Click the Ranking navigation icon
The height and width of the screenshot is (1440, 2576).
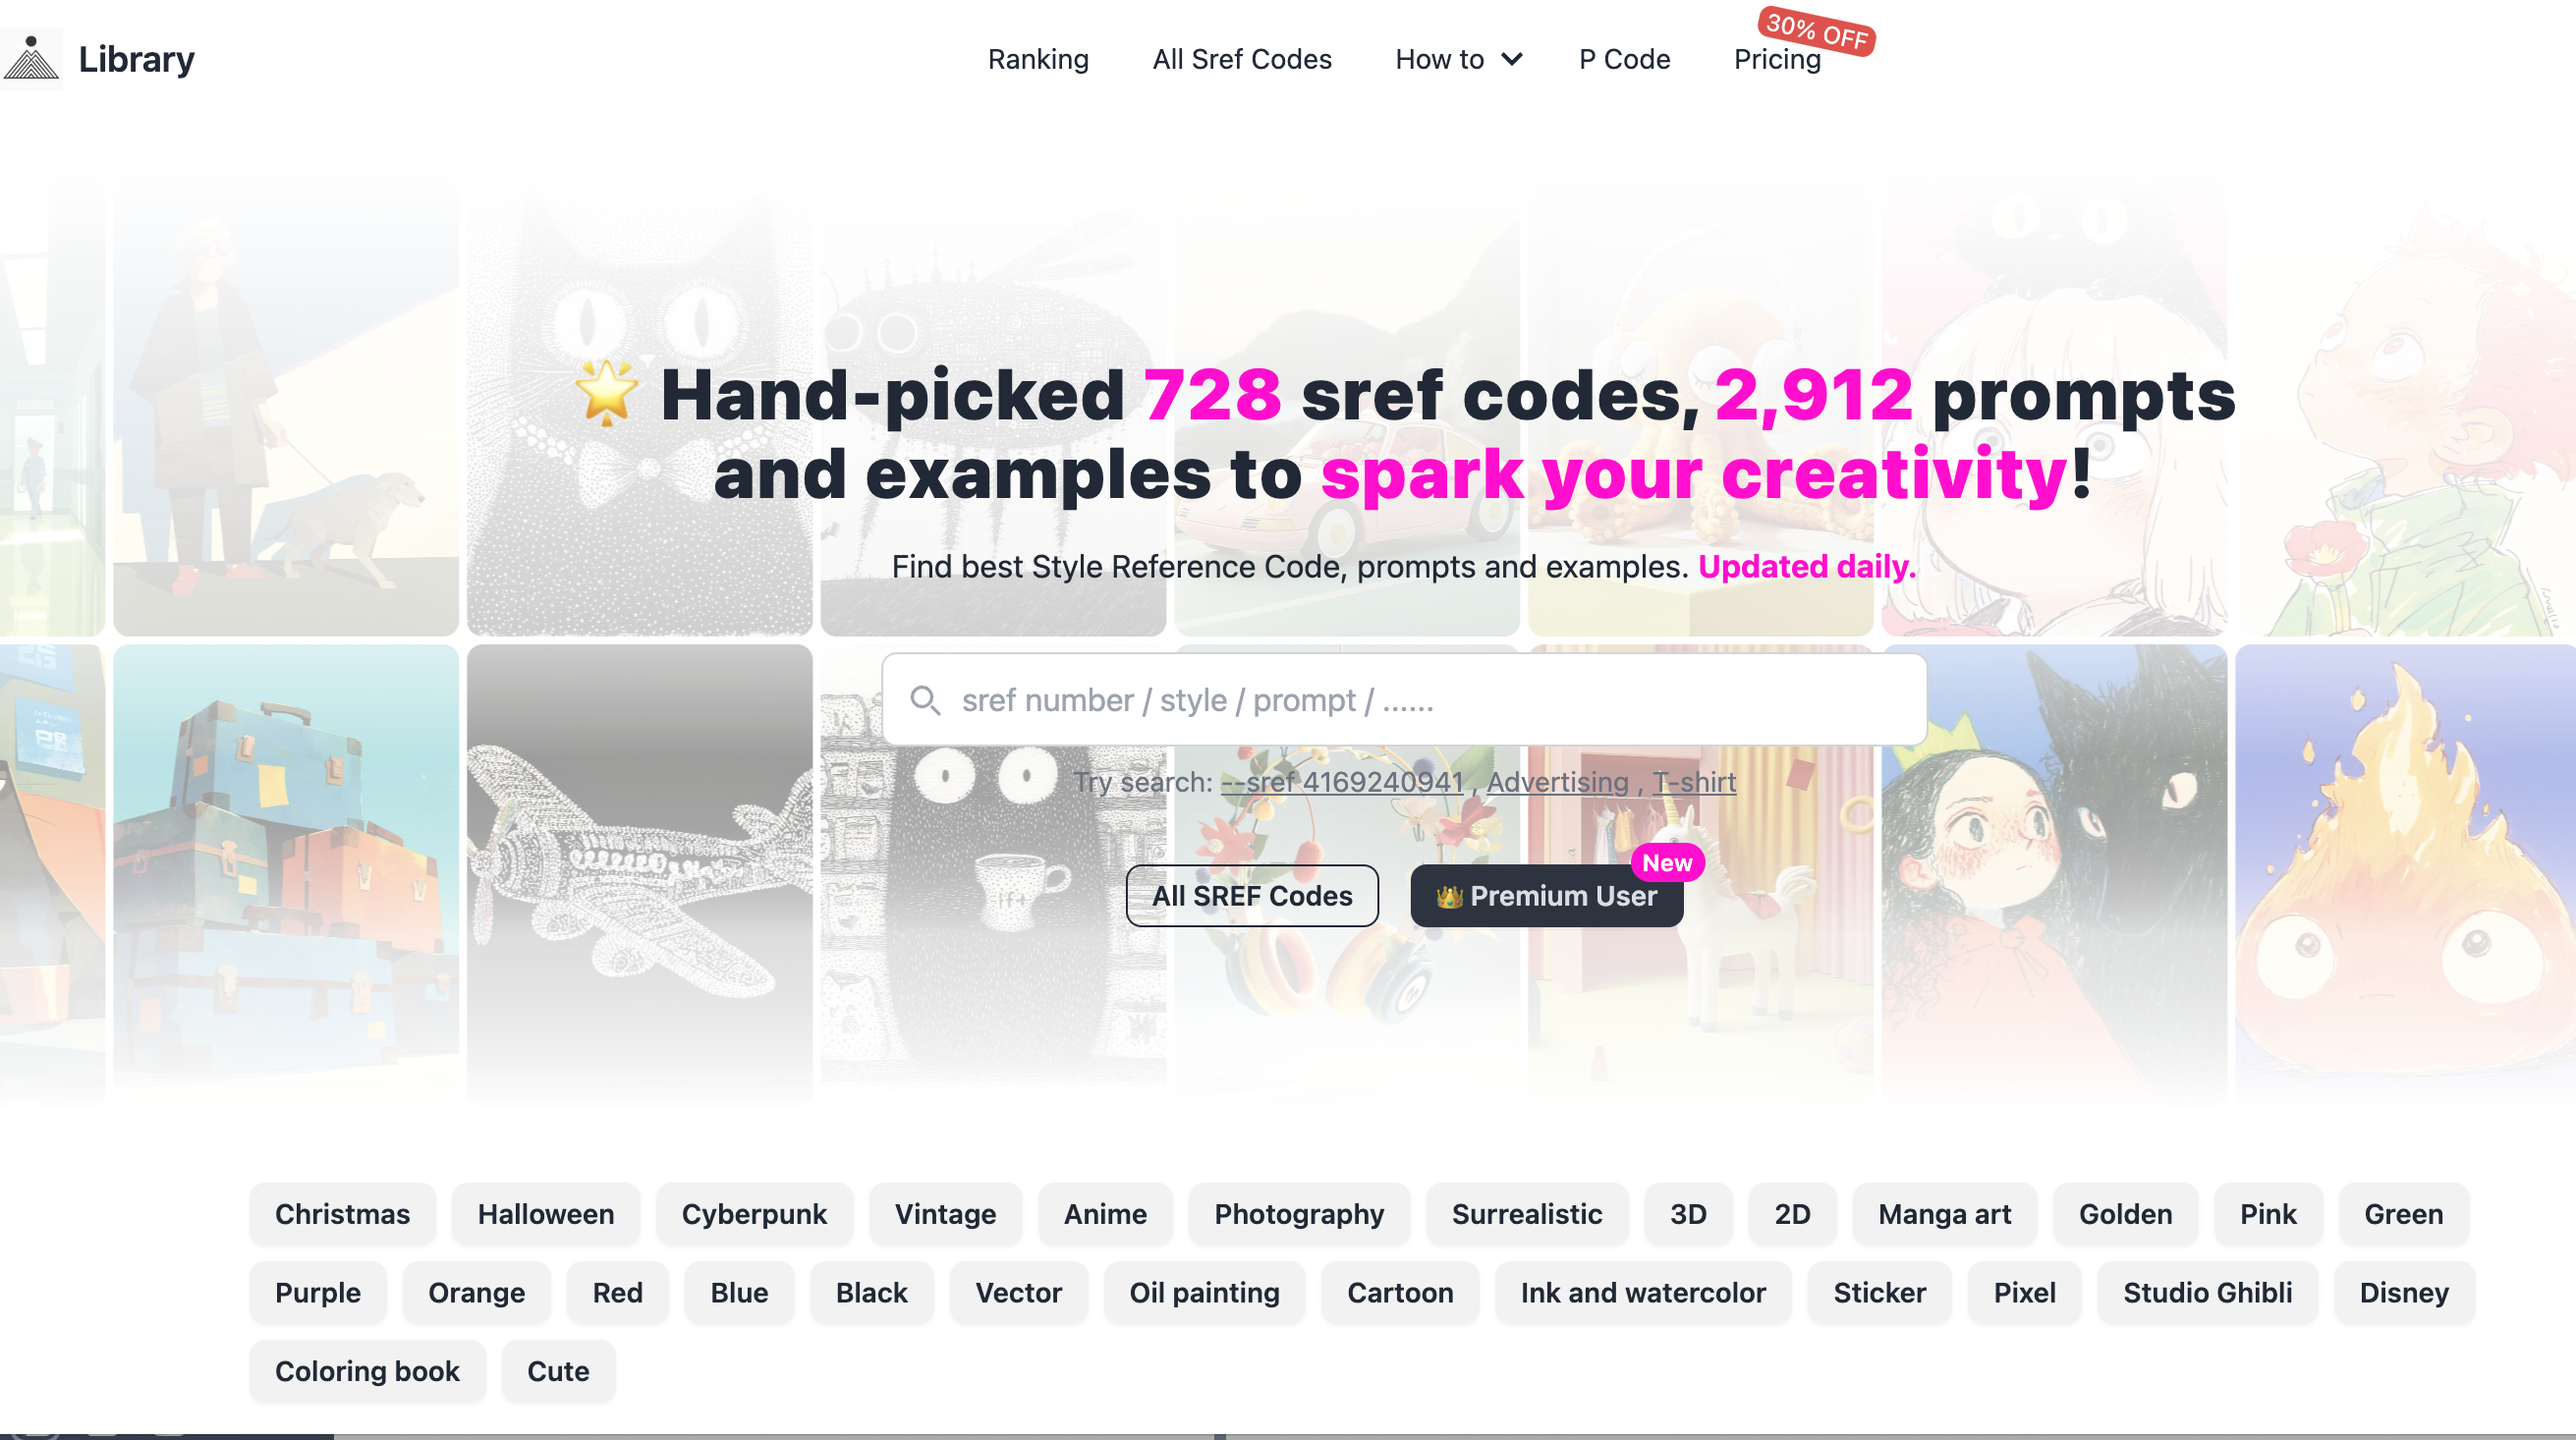coord(1038,58)
